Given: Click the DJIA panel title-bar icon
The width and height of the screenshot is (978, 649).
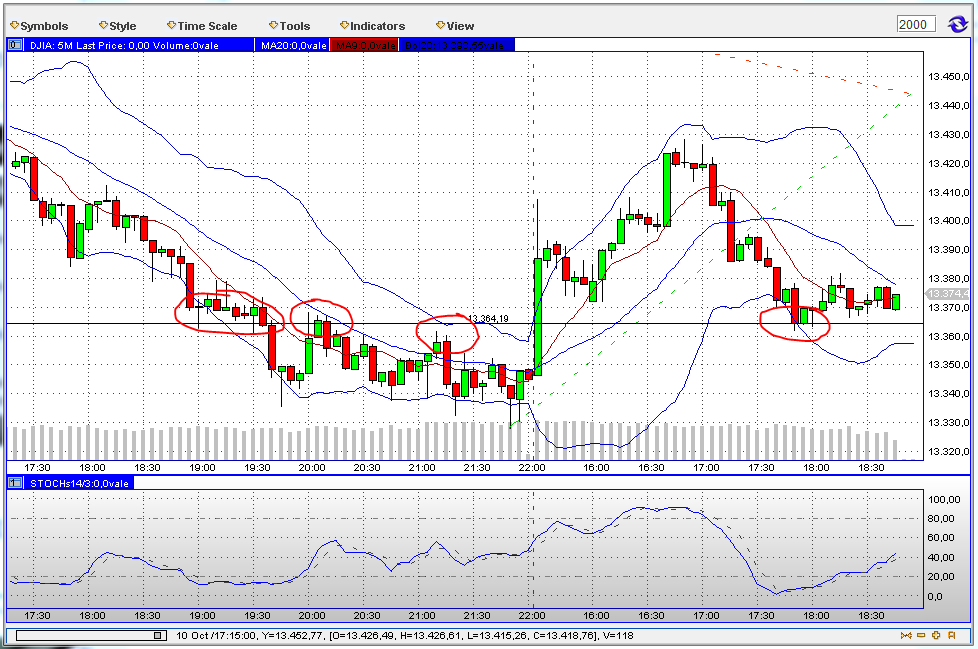Looking at the screenshot, I should (x=14, y=44).
